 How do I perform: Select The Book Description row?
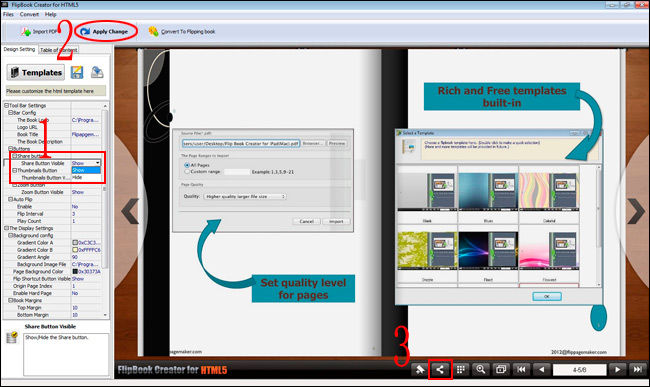tap(52, 142)
